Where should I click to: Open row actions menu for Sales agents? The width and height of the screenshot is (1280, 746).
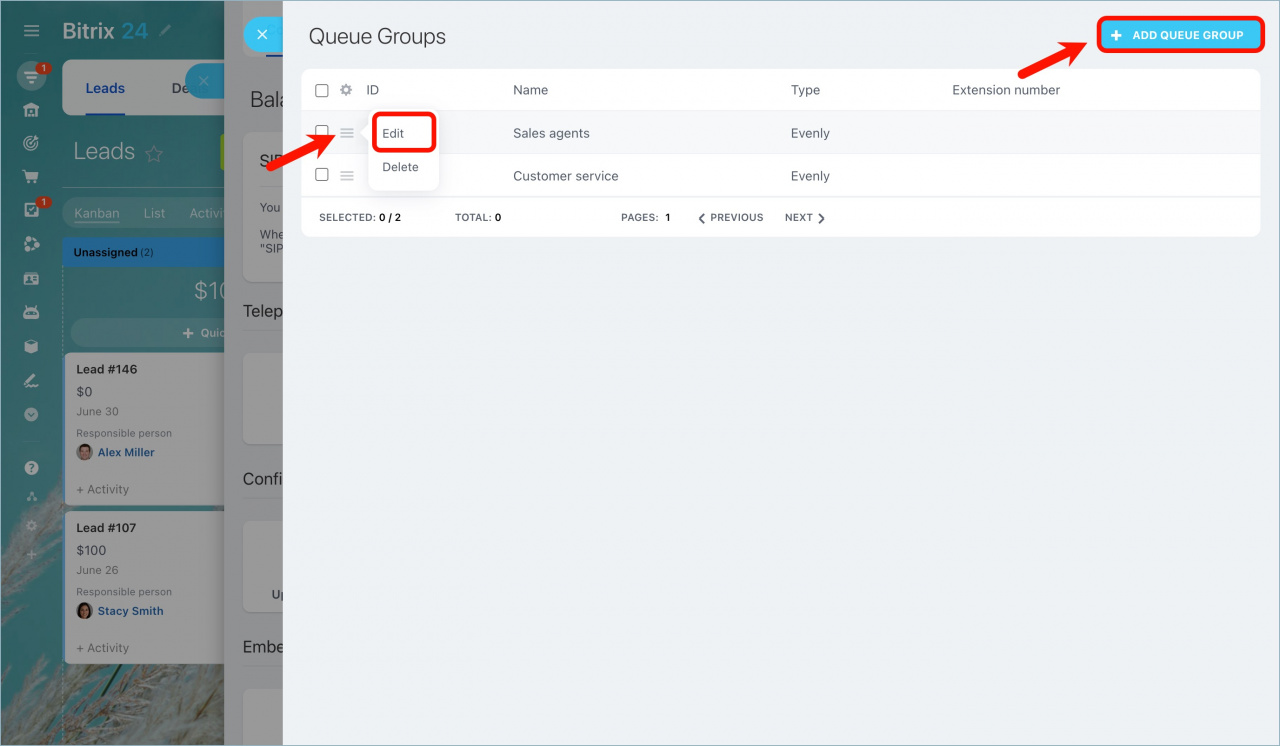[x=347, y=133]
